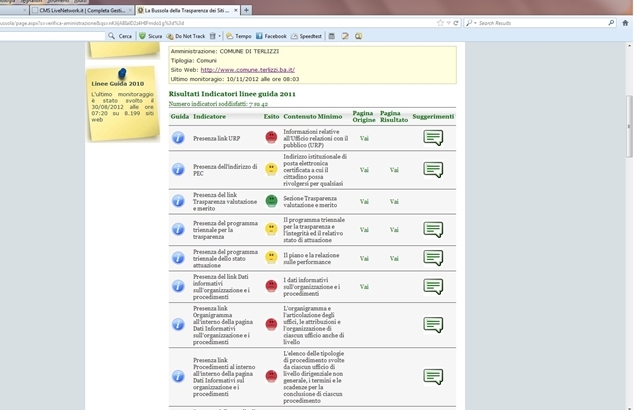Click the browser address bar URL
Viewport: 640px width, 410px height.
(216, 23)
